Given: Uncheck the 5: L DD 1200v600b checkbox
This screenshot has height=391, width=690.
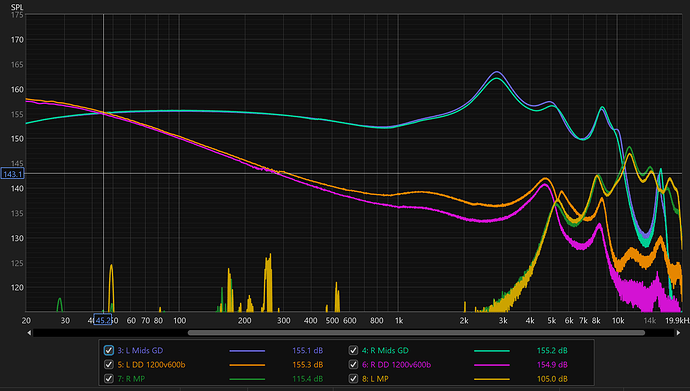Looking at the screenshot, I should (x=109, y=365).
